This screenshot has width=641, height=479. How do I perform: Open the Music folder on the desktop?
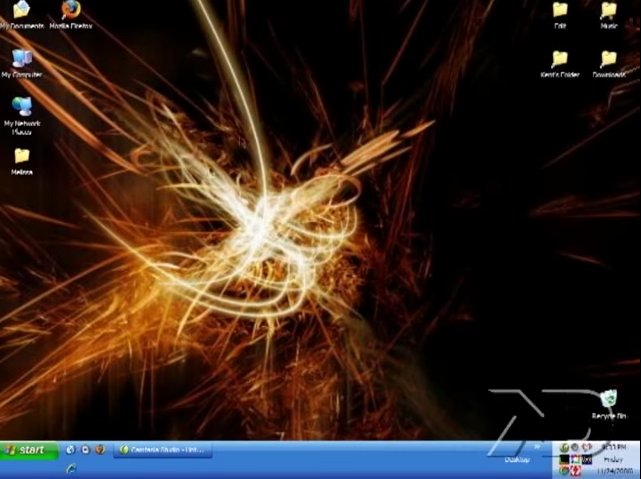pyautogui.click(x=609, y=16)
